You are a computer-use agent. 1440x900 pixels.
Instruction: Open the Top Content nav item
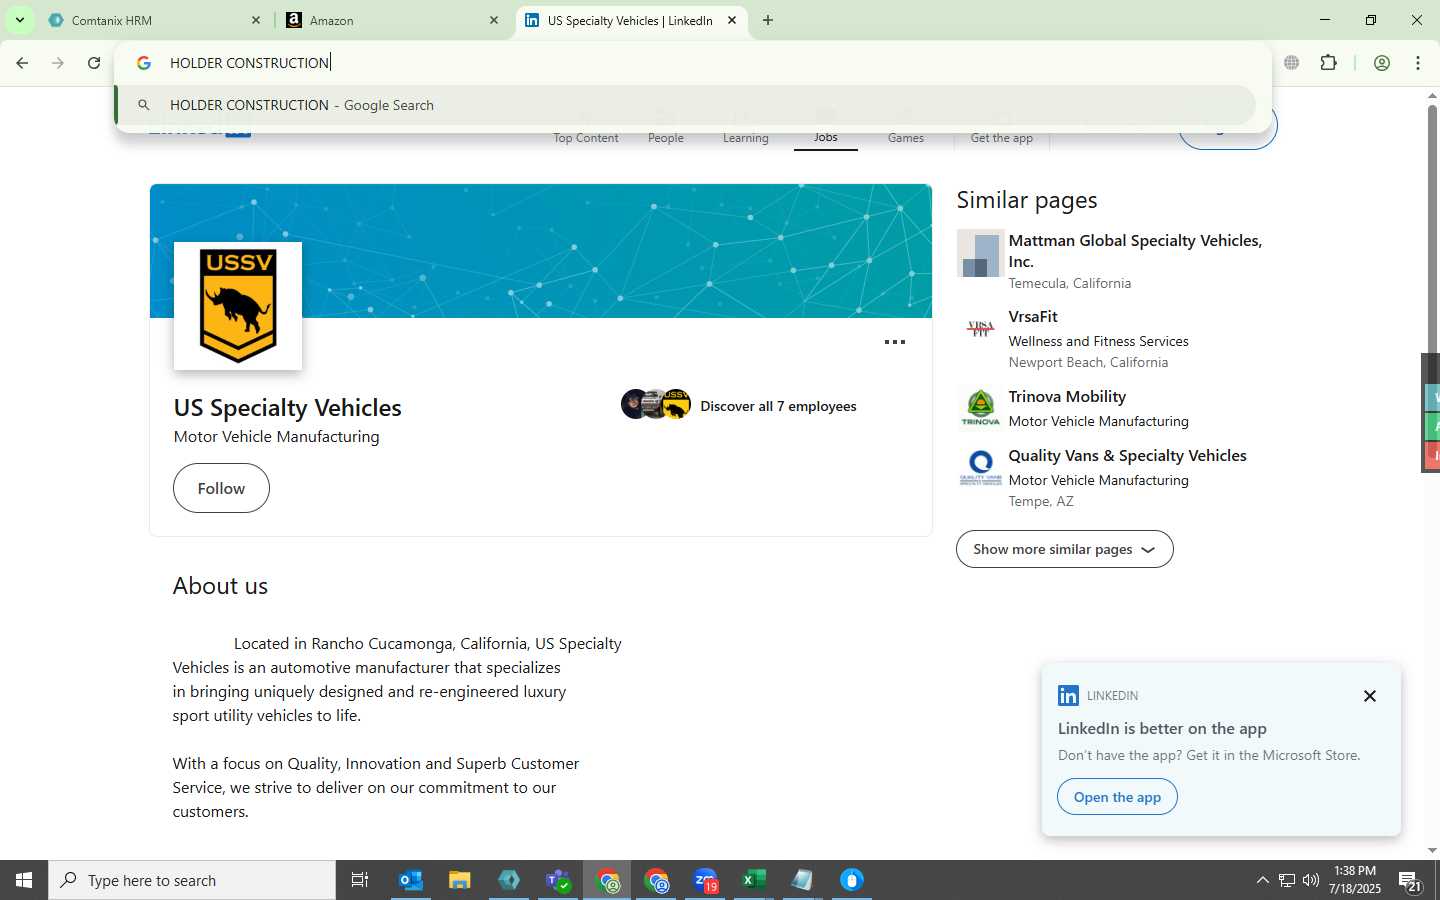pyautogui.click(x=586, y=130)
